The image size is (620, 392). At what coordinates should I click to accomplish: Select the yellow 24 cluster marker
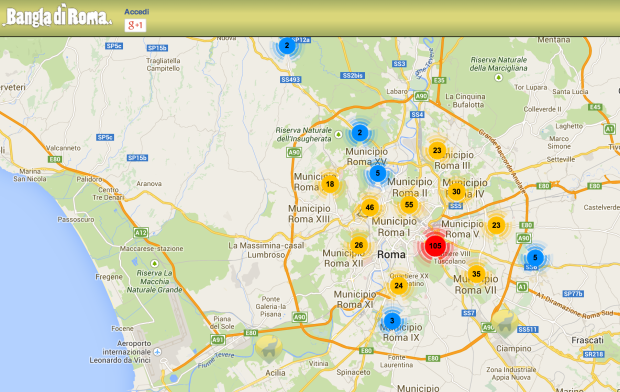click(x=399, y=285)
